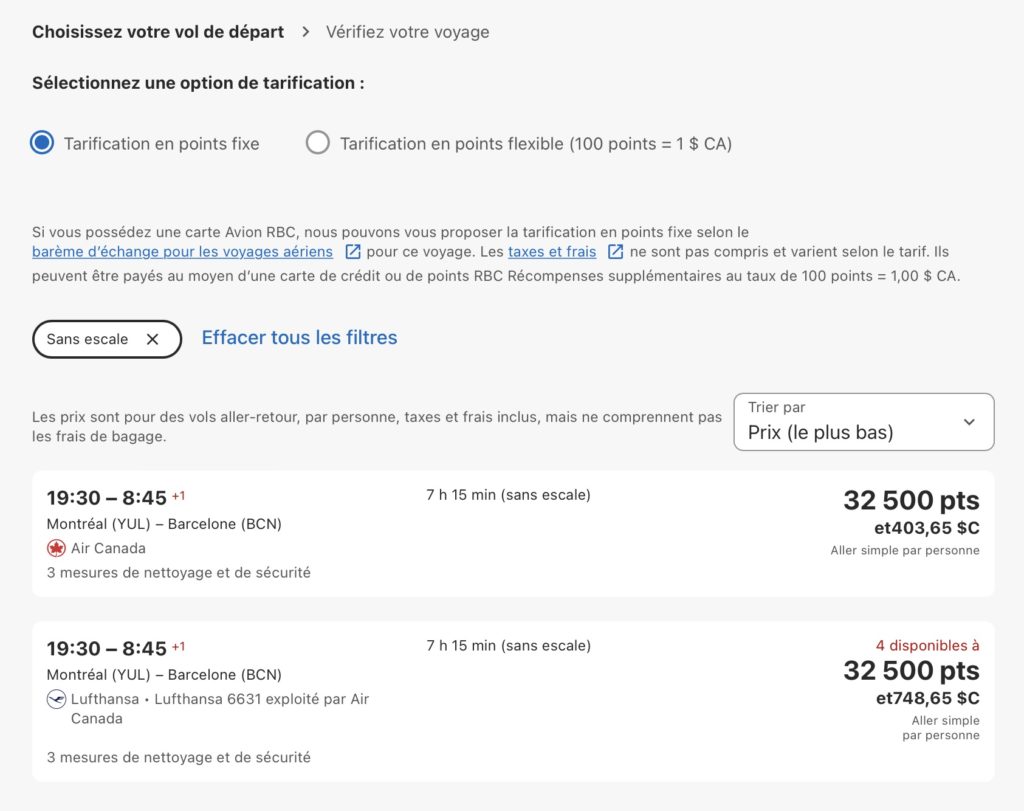
Task: Go to Choisissez votre vol de départ step
Action: [158, 32]
